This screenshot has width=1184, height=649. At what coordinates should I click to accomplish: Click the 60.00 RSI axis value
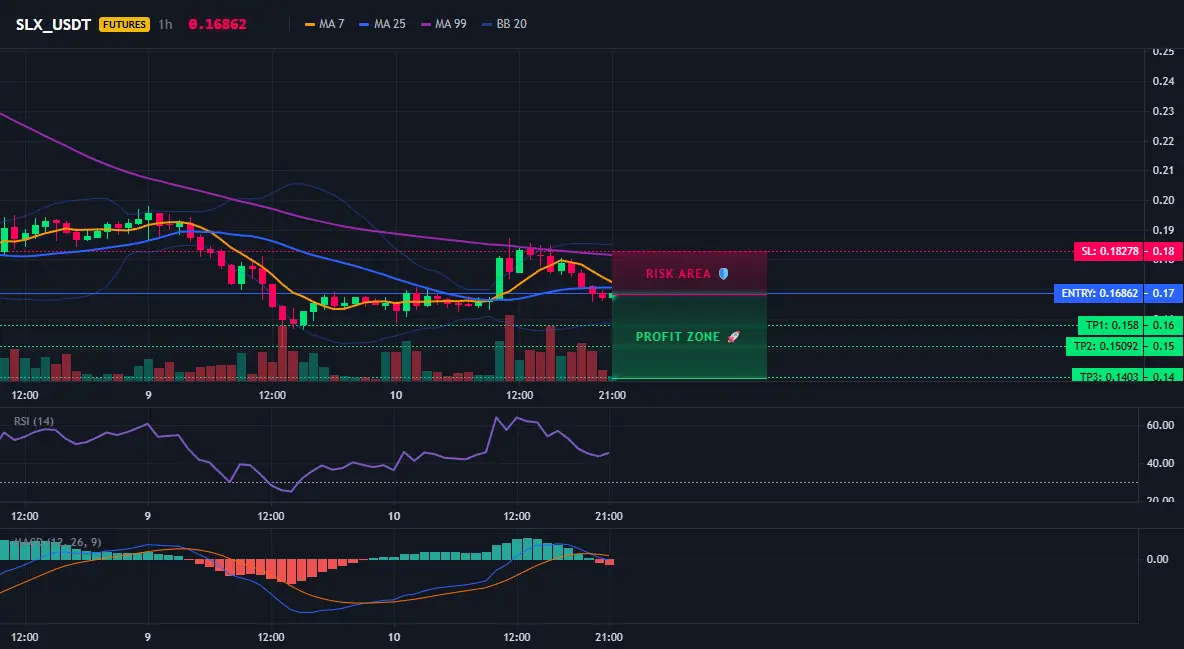click(x=1160, y=425)
